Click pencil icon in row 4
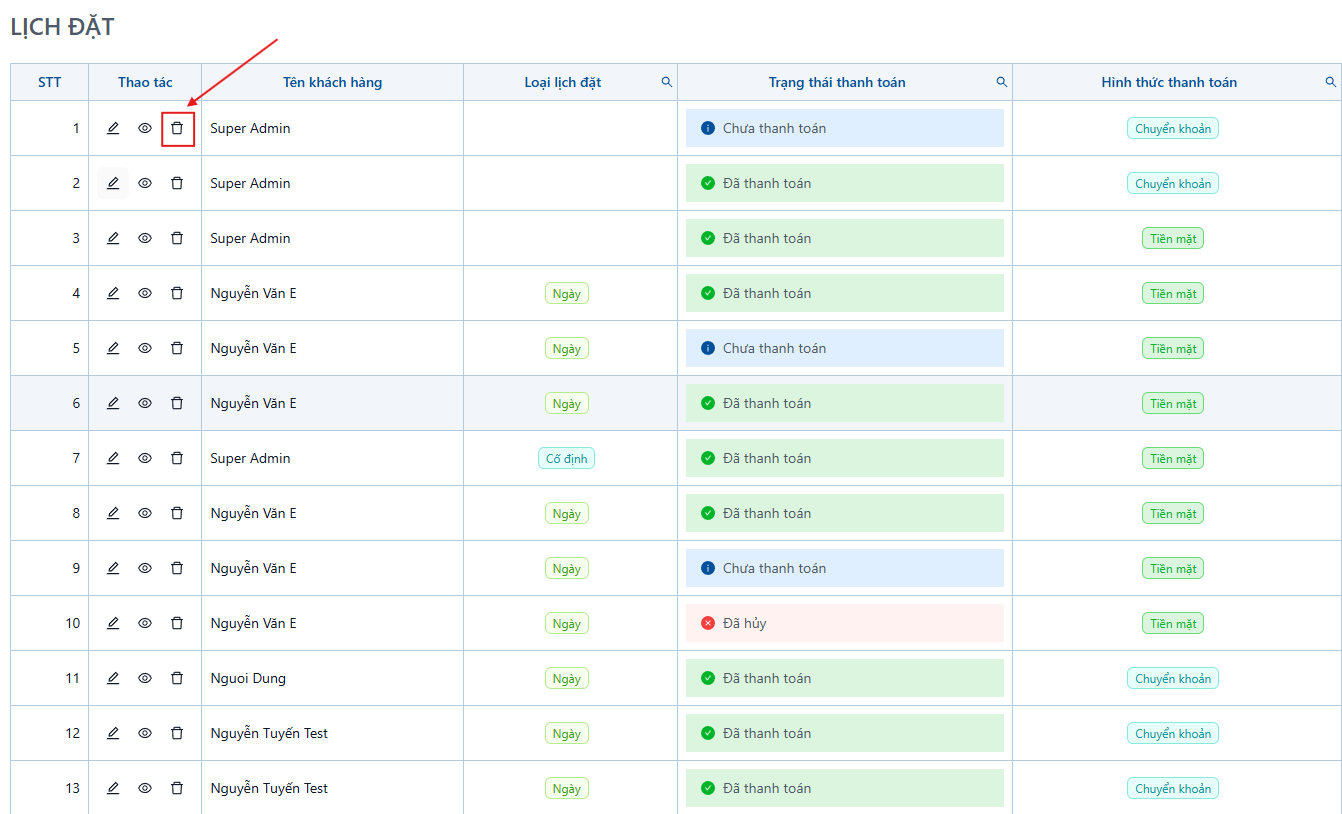This screenshot has width=1342, height=814. coord(113,293)
